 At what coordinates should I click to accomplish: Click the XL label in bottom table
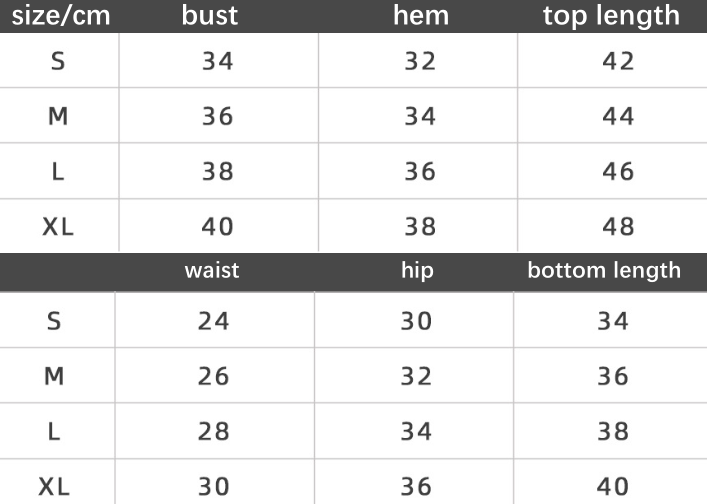(x=54, y=487)
